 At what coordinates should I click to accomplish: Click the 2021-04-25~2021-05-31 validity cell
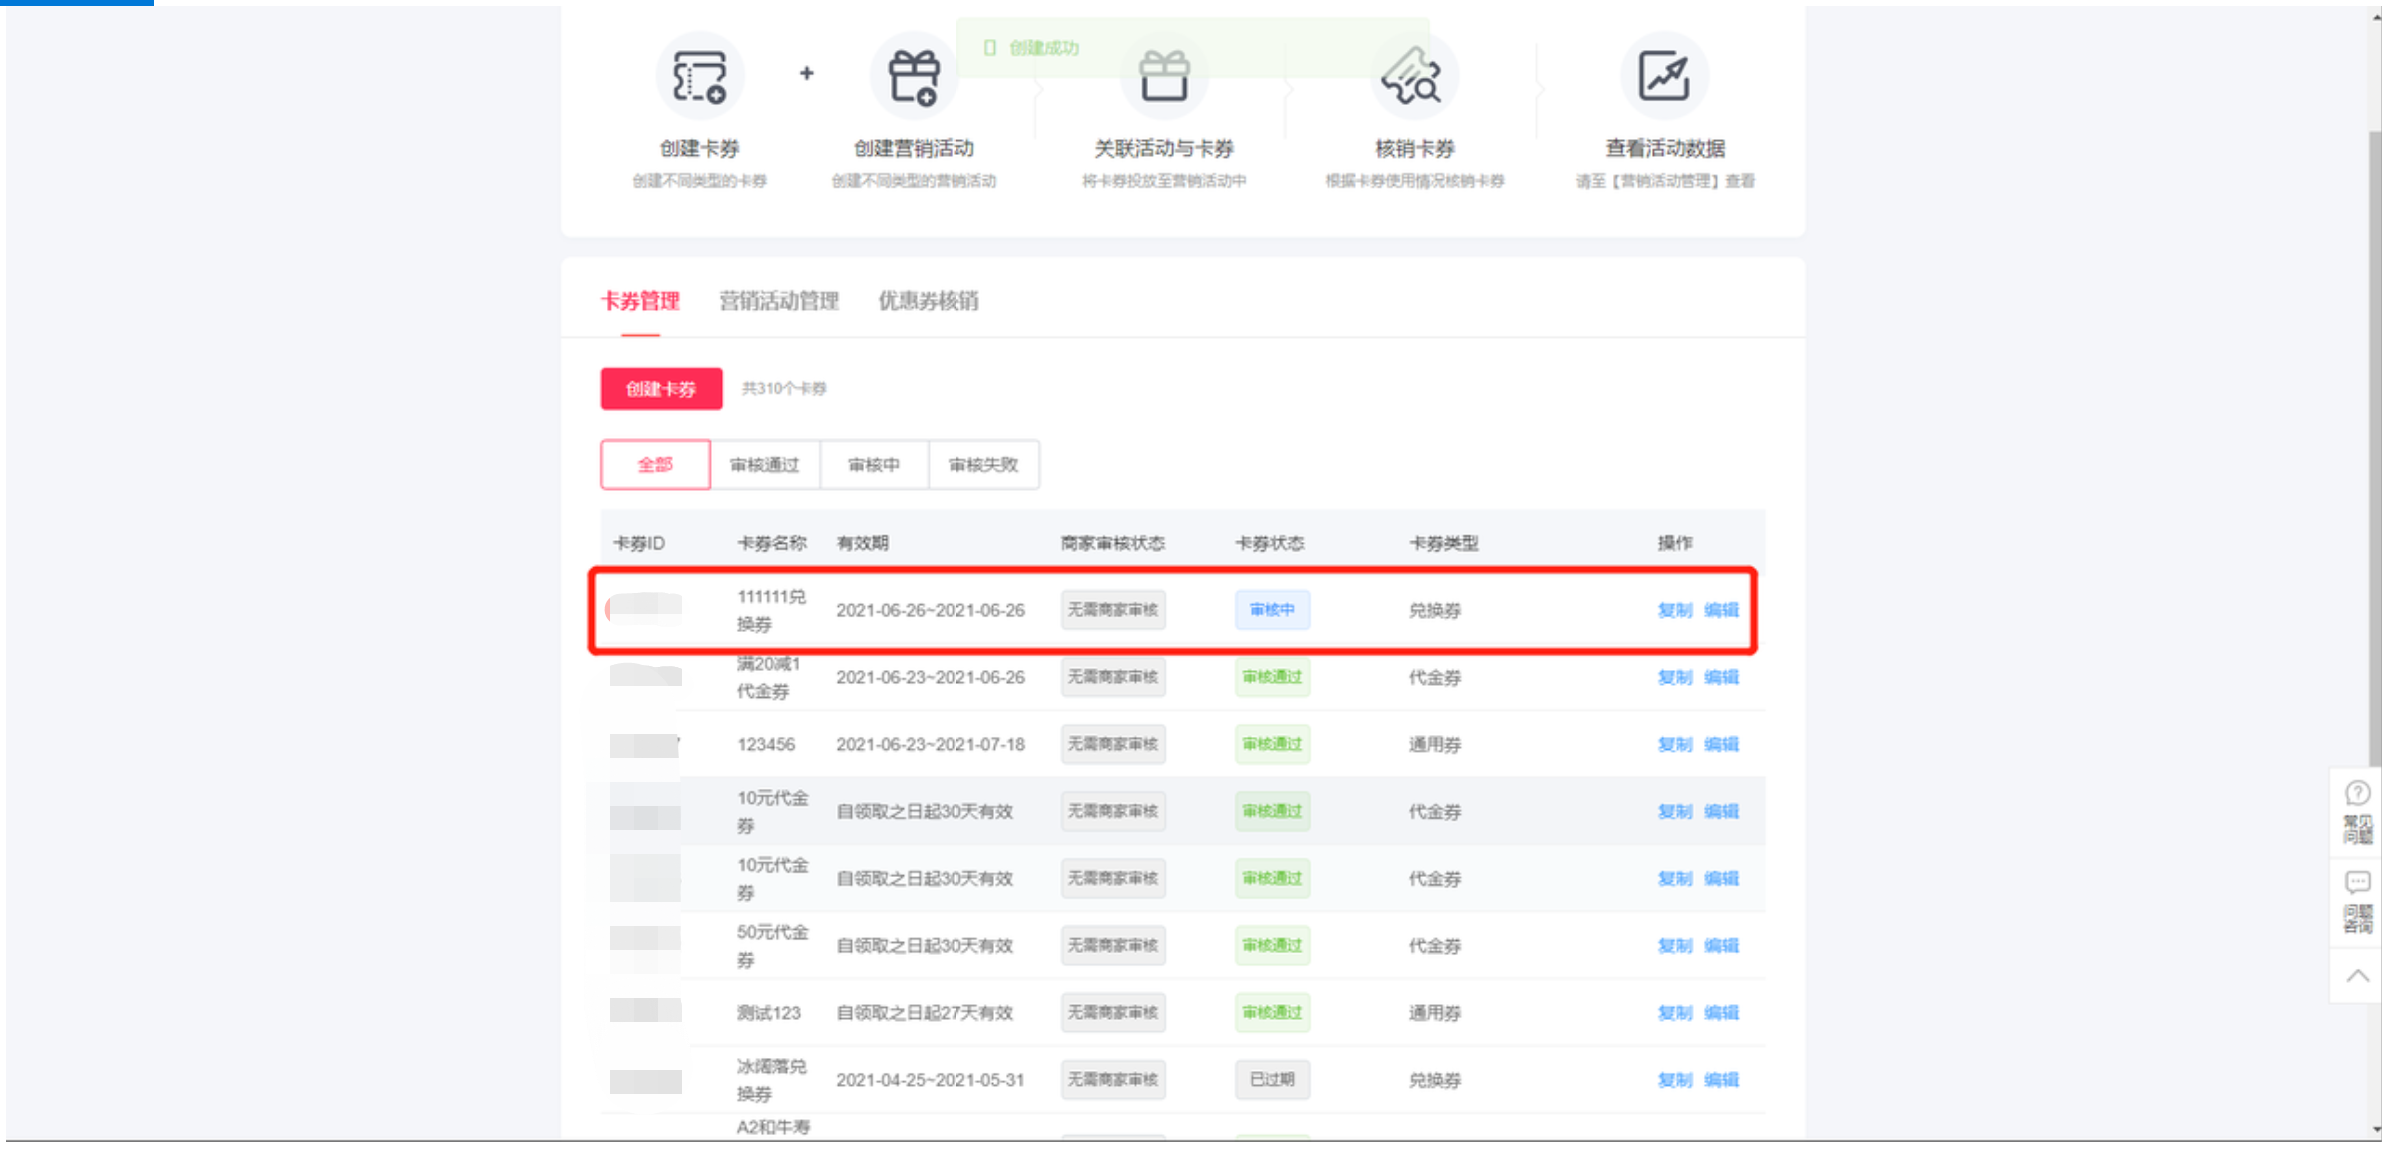[x=930, y=1080]
